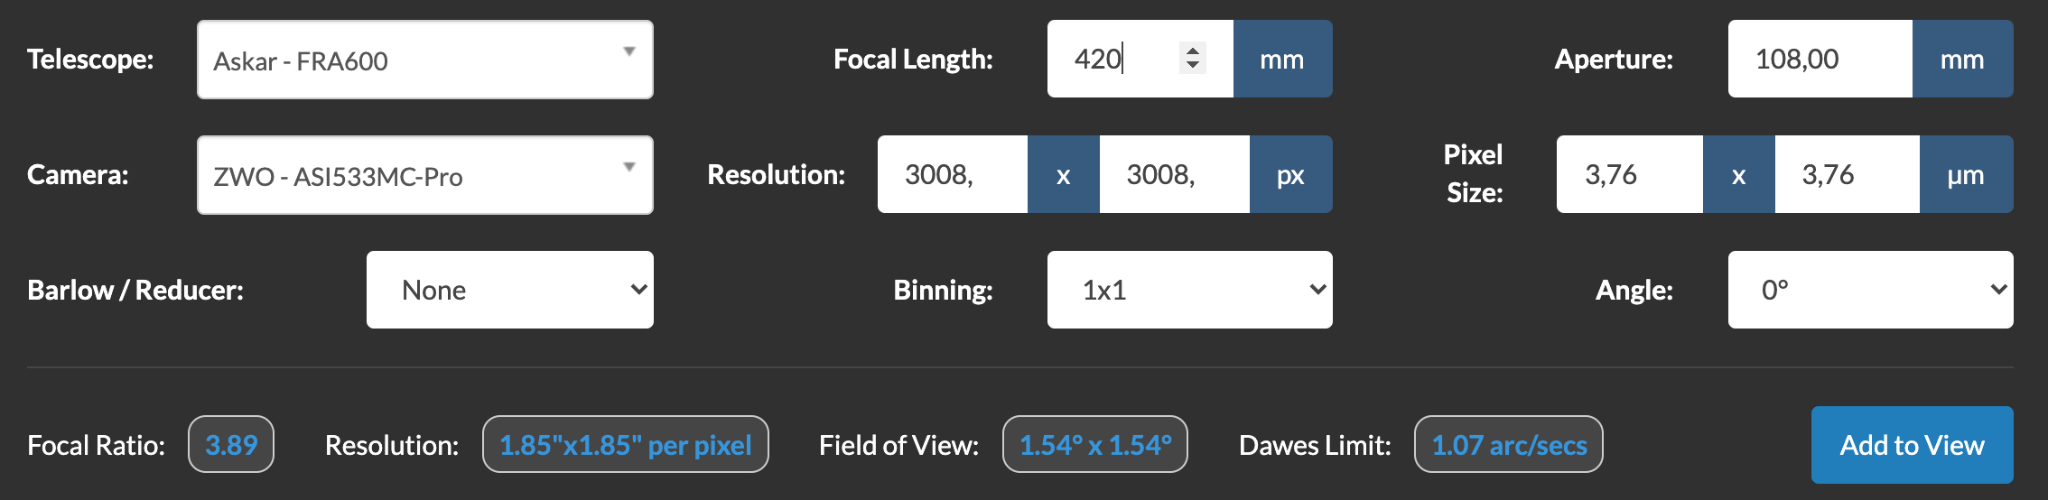Click the horizontal resolution input field
The width and height of the screenshot is (2048, 500).
952,174
